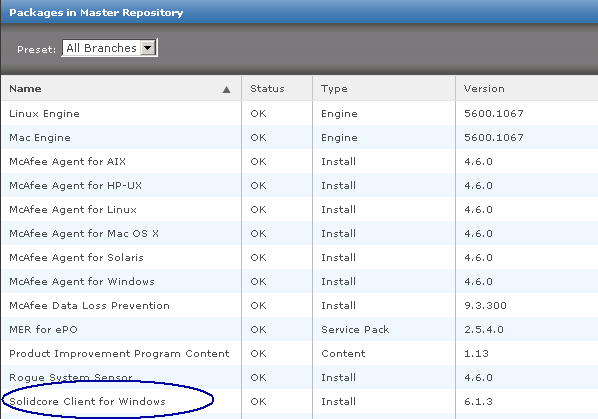
Task: Select McAfee Data Loss Prevention package
Action: coord(299,305)
